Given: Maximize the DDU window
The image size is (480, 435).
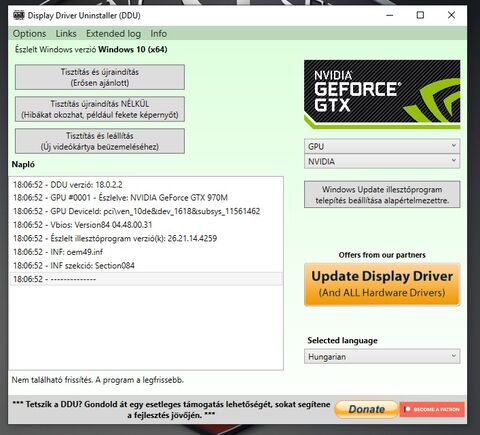Looking at the screenshot, I should pos(420,15).
